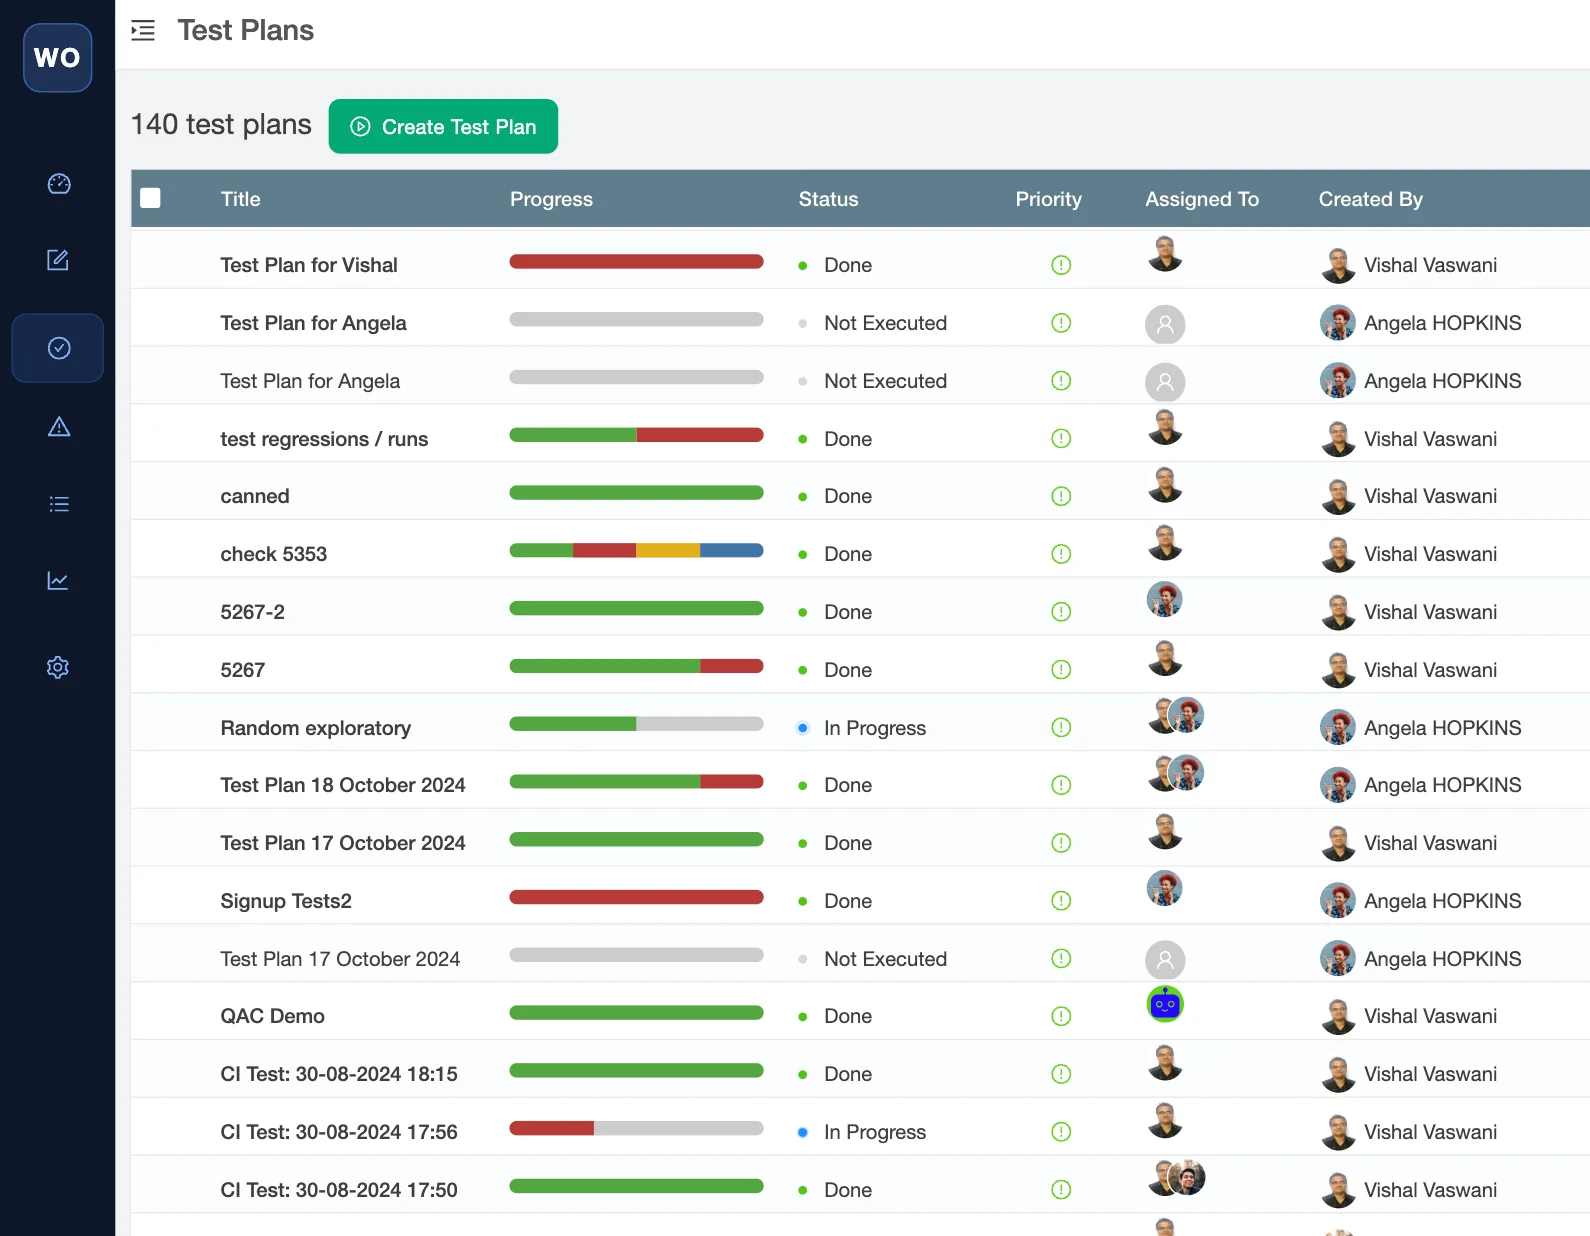Open CI Test: 30-08-2024 17:50 plan
The height and width of the screenshot is (1236, 1590).
(x=339, y=1190)
